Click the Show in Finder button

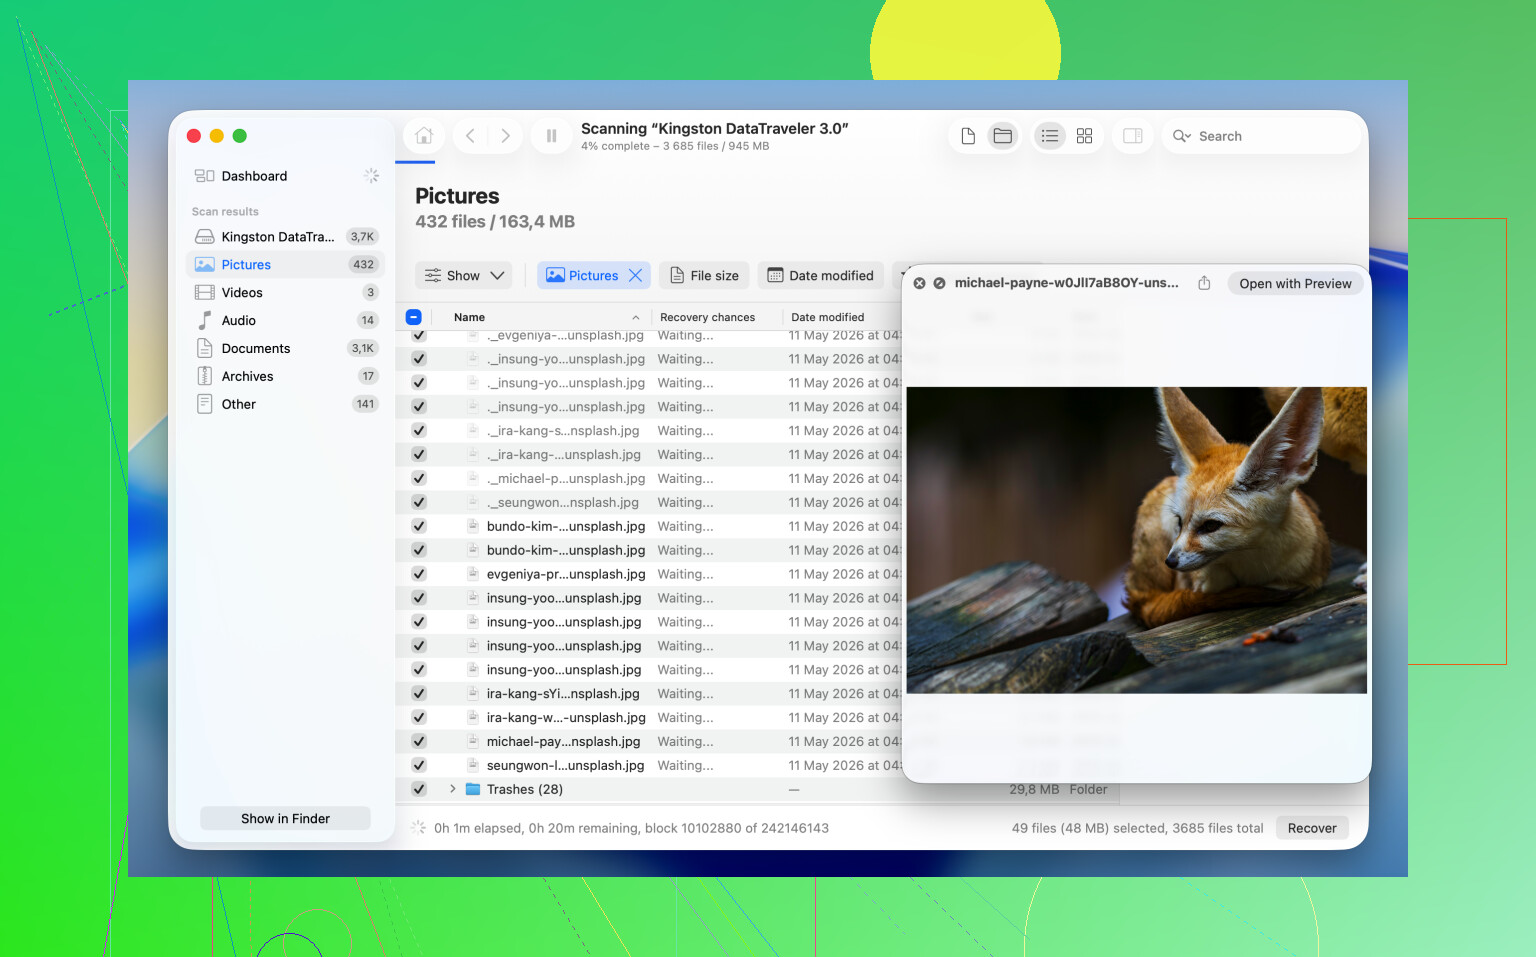[285, 819]
